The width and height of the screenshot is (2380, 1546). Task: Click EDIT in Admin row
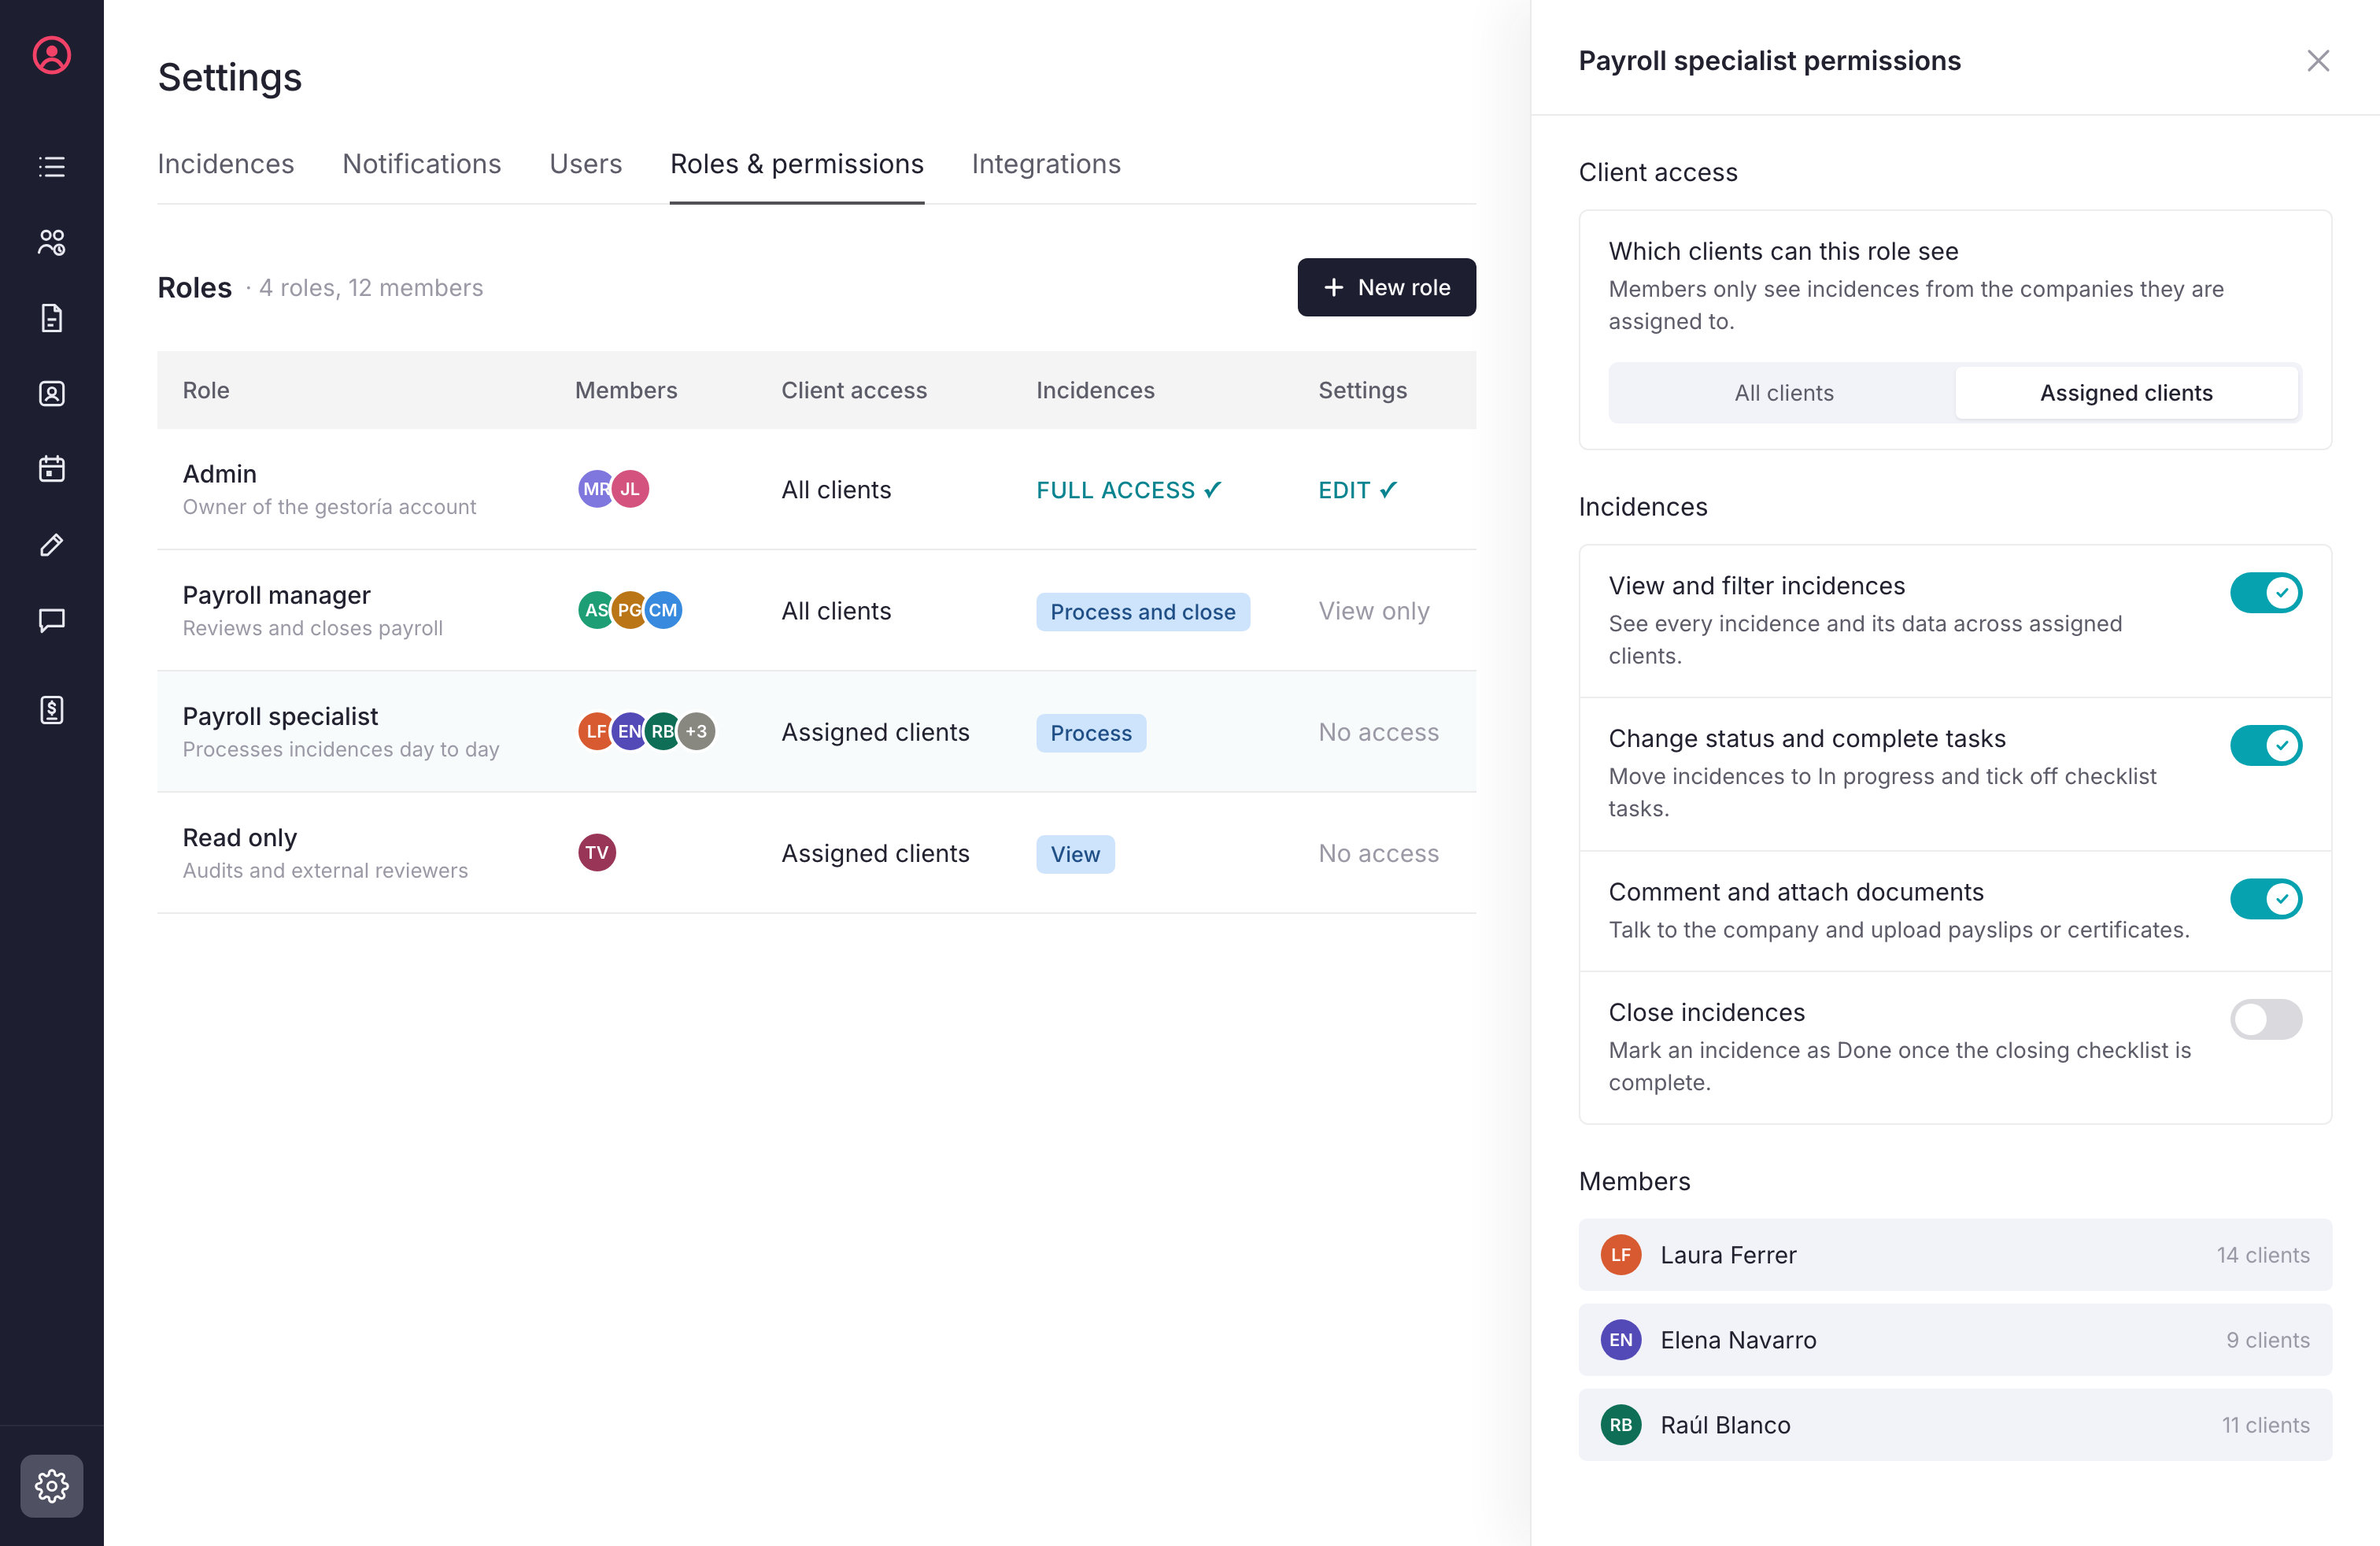click(1358, 490)
